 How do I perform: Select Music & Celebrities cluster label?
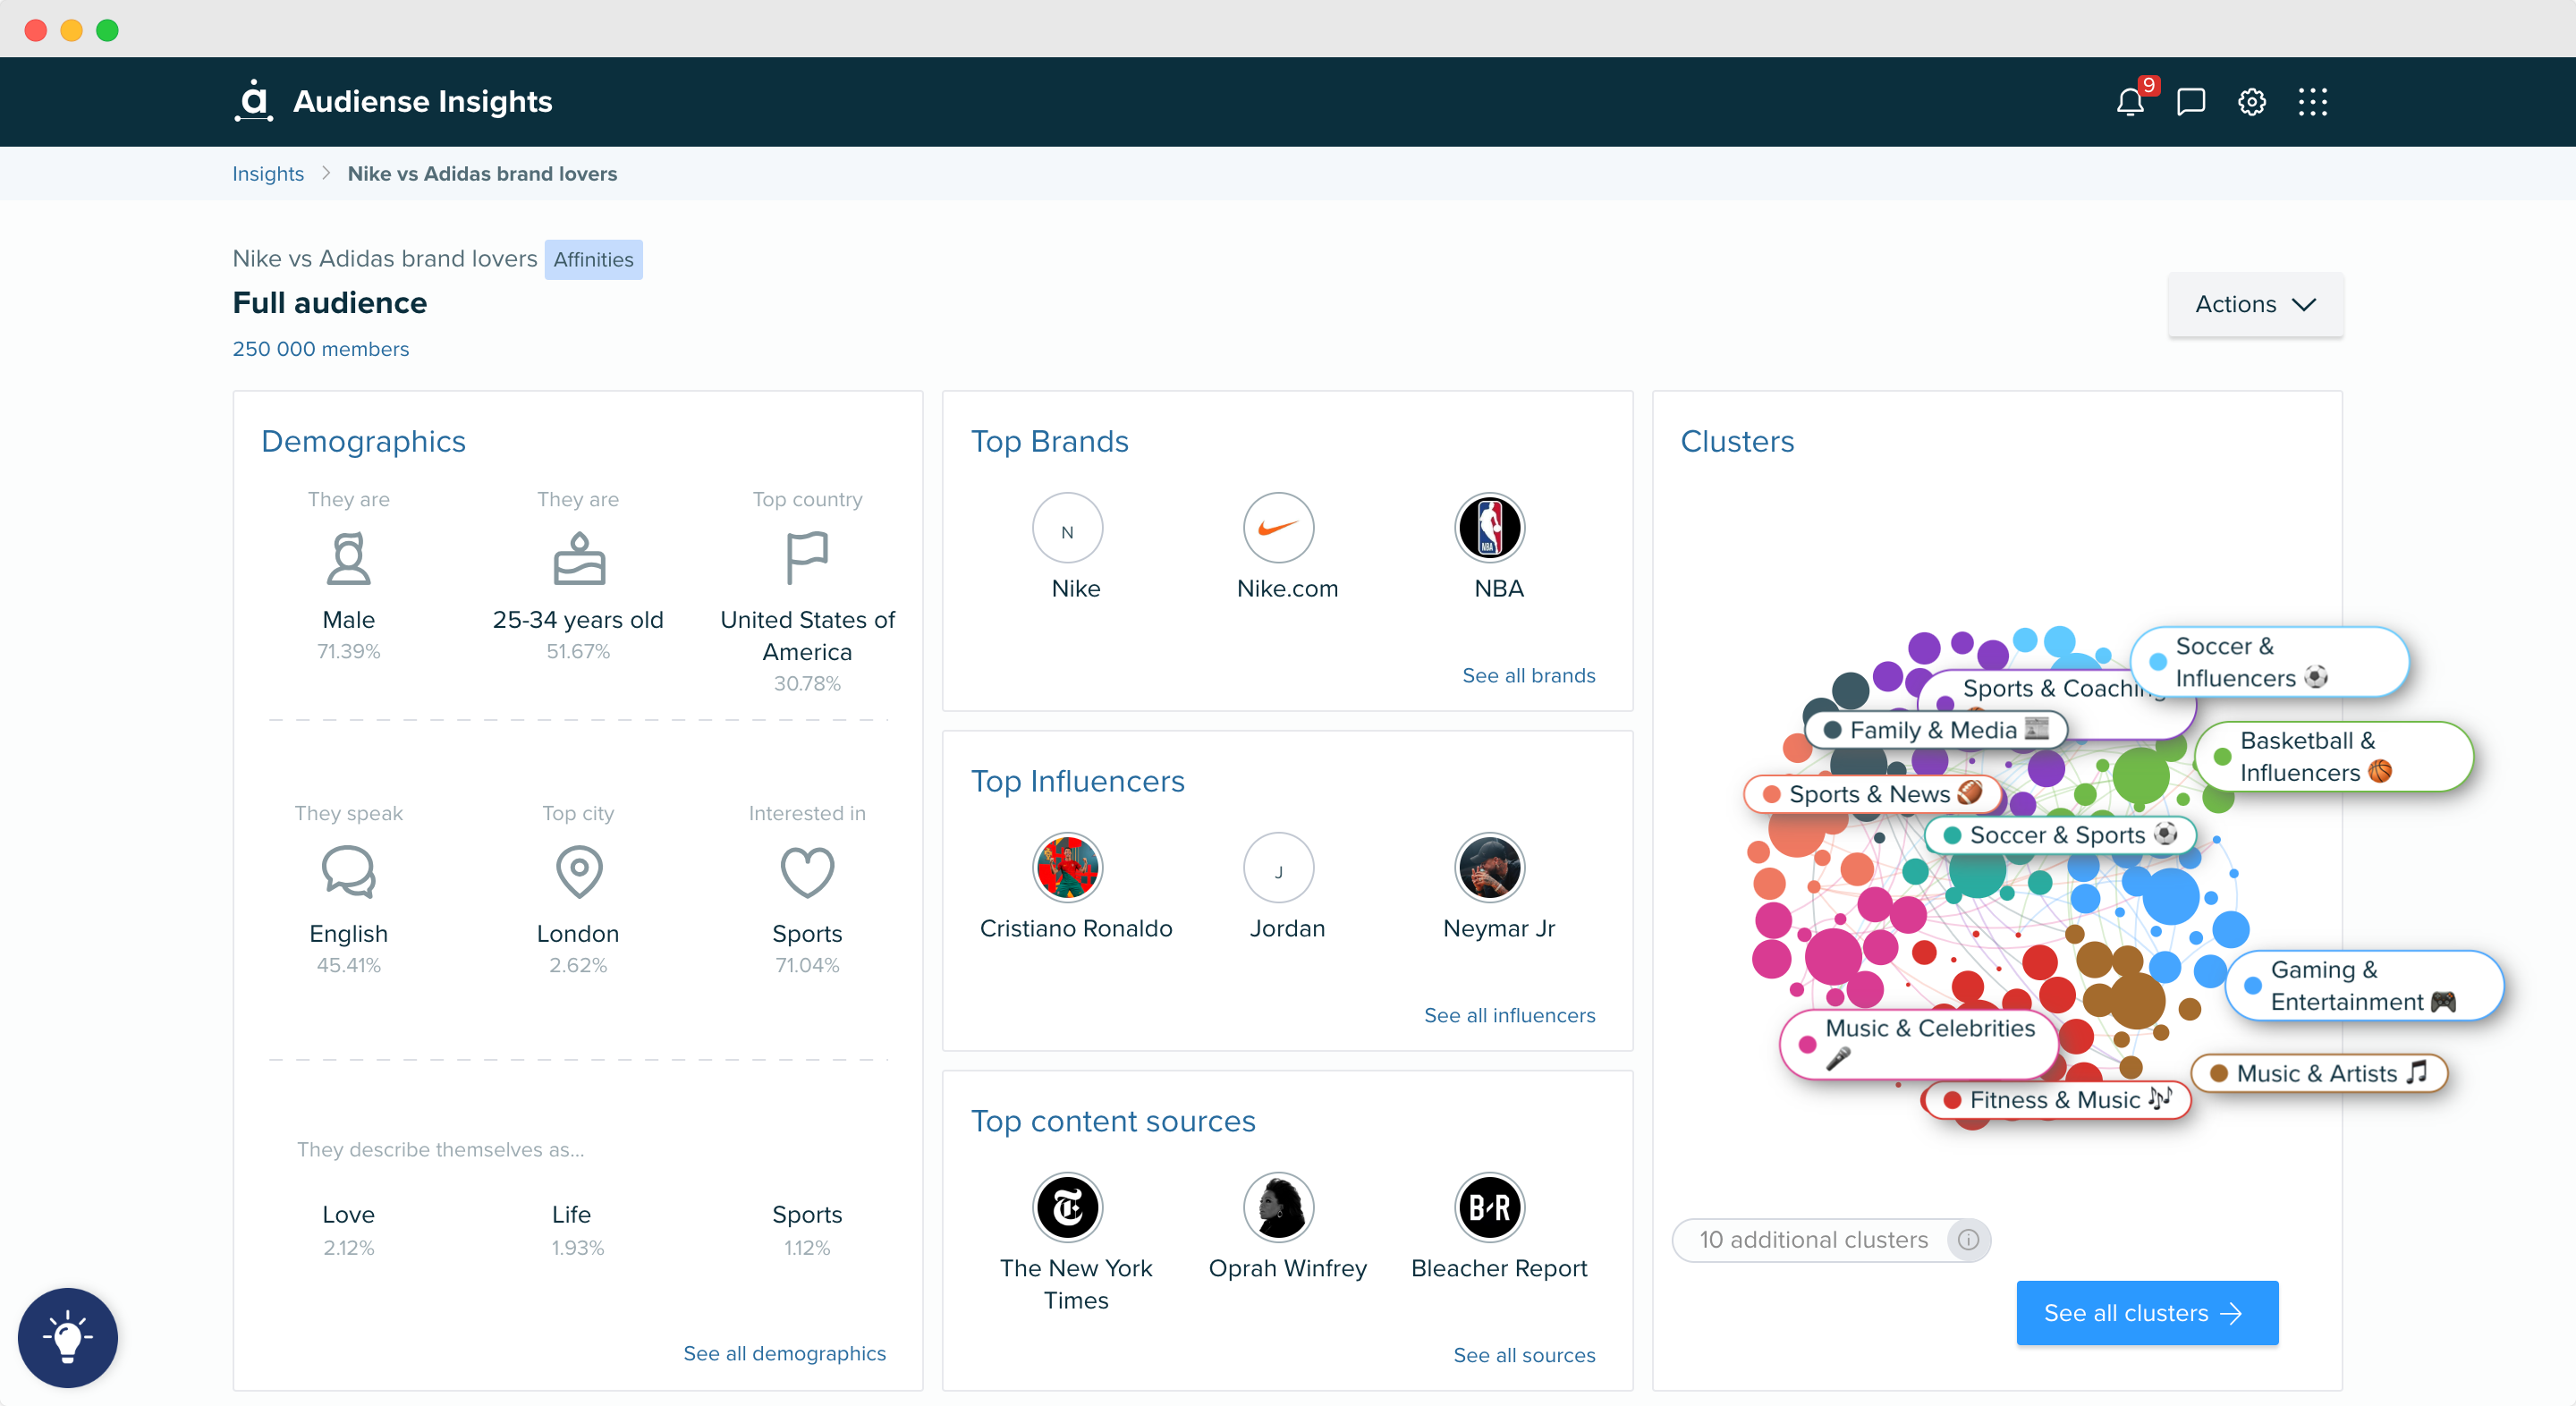tap(1918, 1044)
